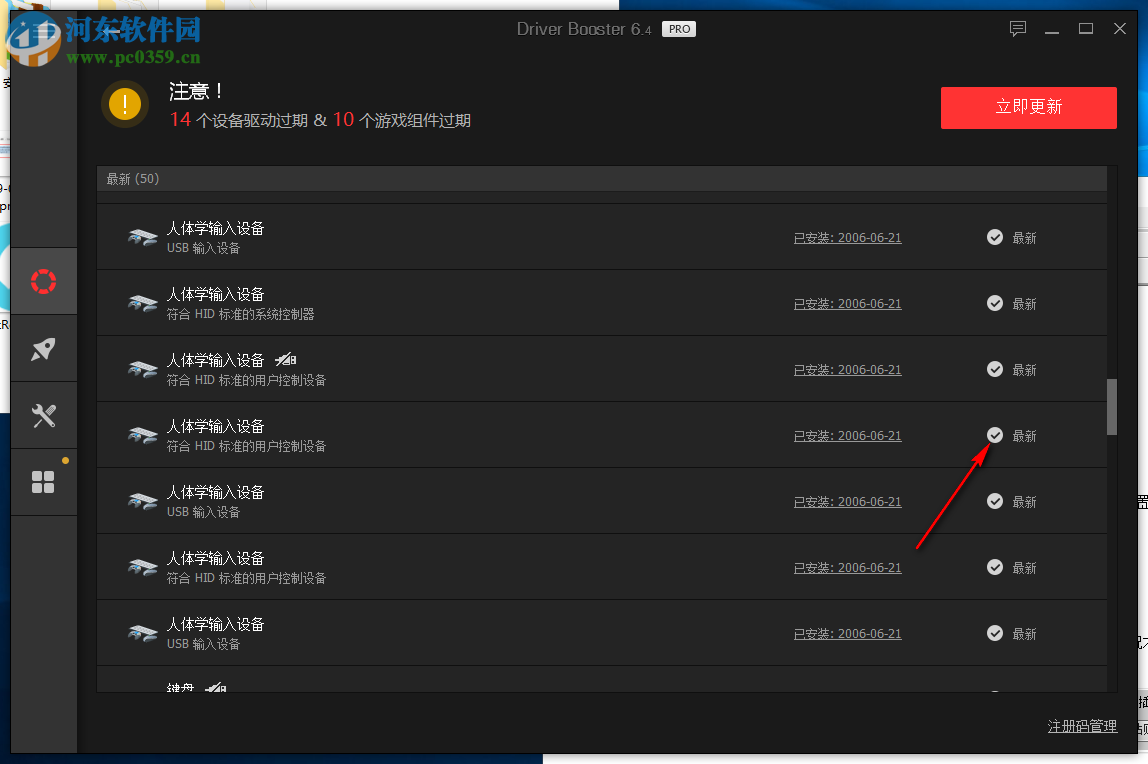Open the feedback speech-bubble icon
The height and width of the screenshot is (764, 1148).
[x=1018, y=29]
